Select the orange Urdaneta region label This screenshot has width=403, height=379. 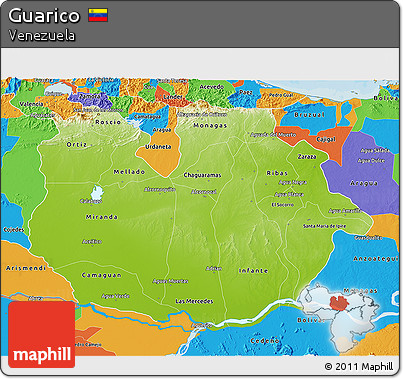point(158,147)
